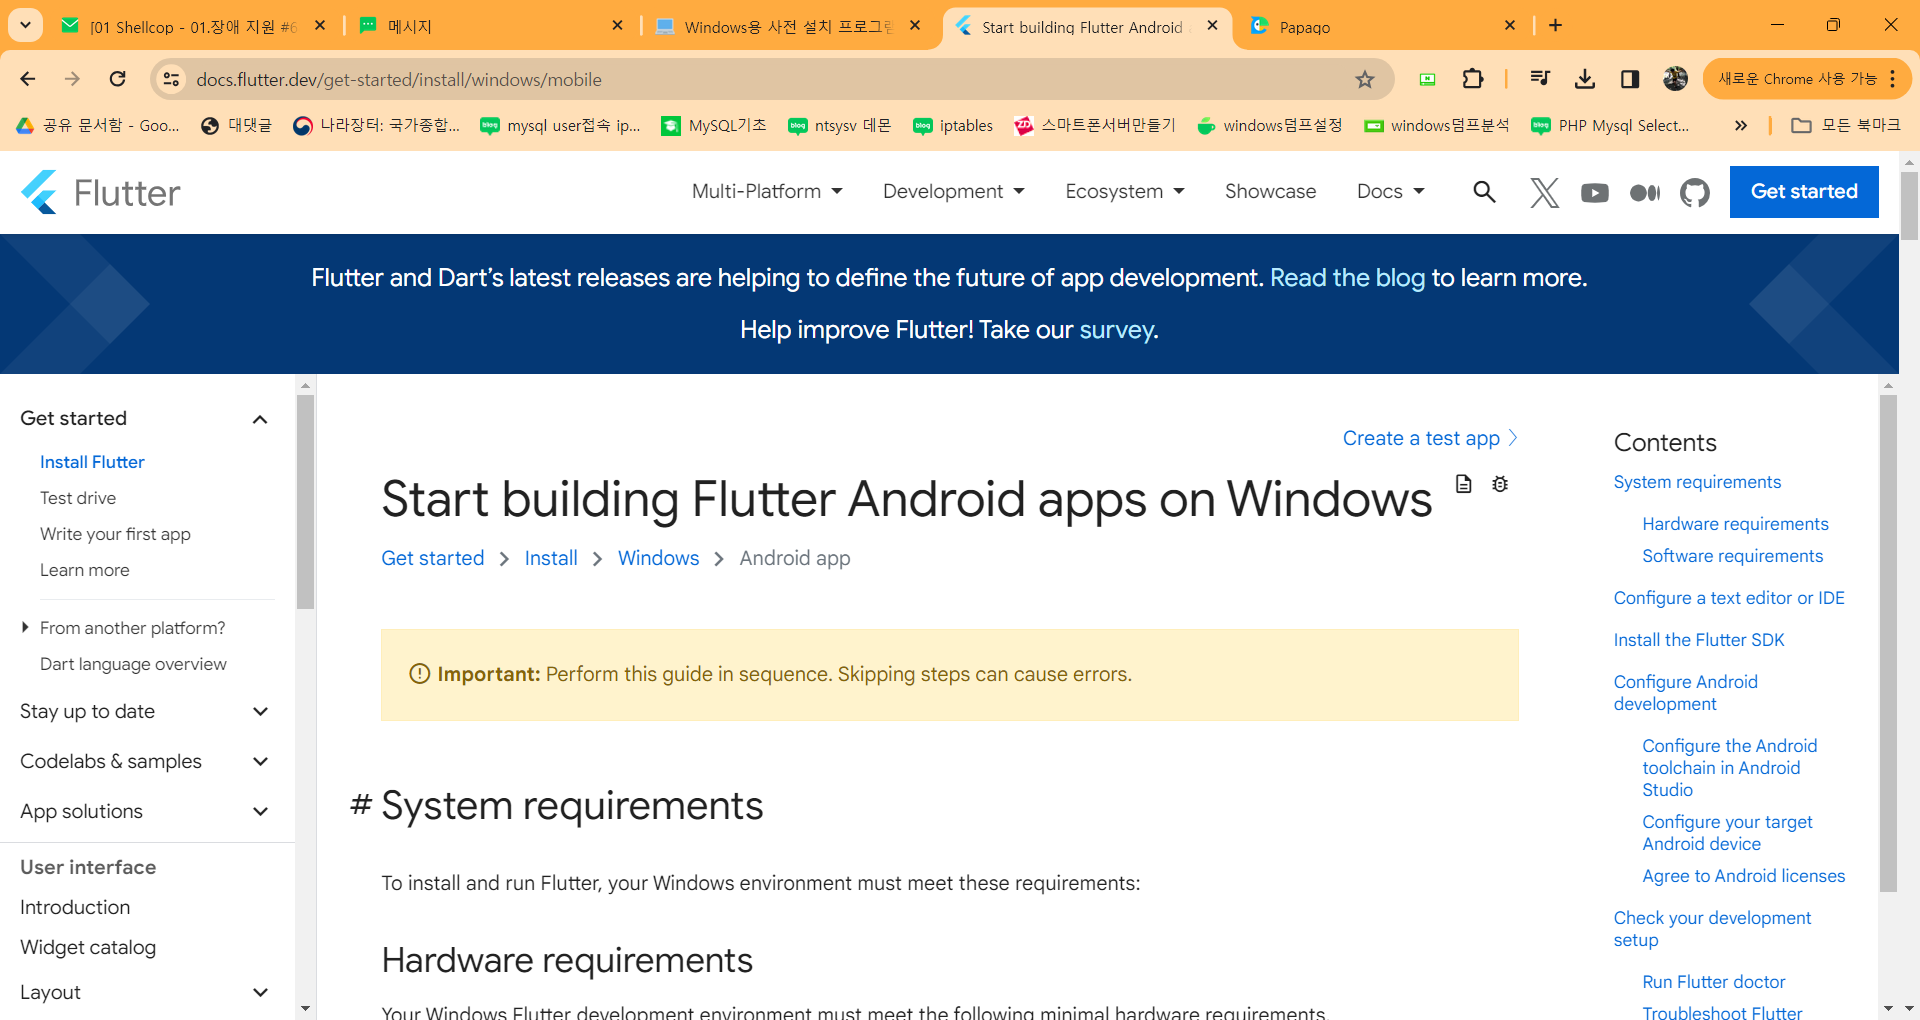1920x1020 pixels.
Task: Open the tab search dropdown arrow
Action: (25, 26)
